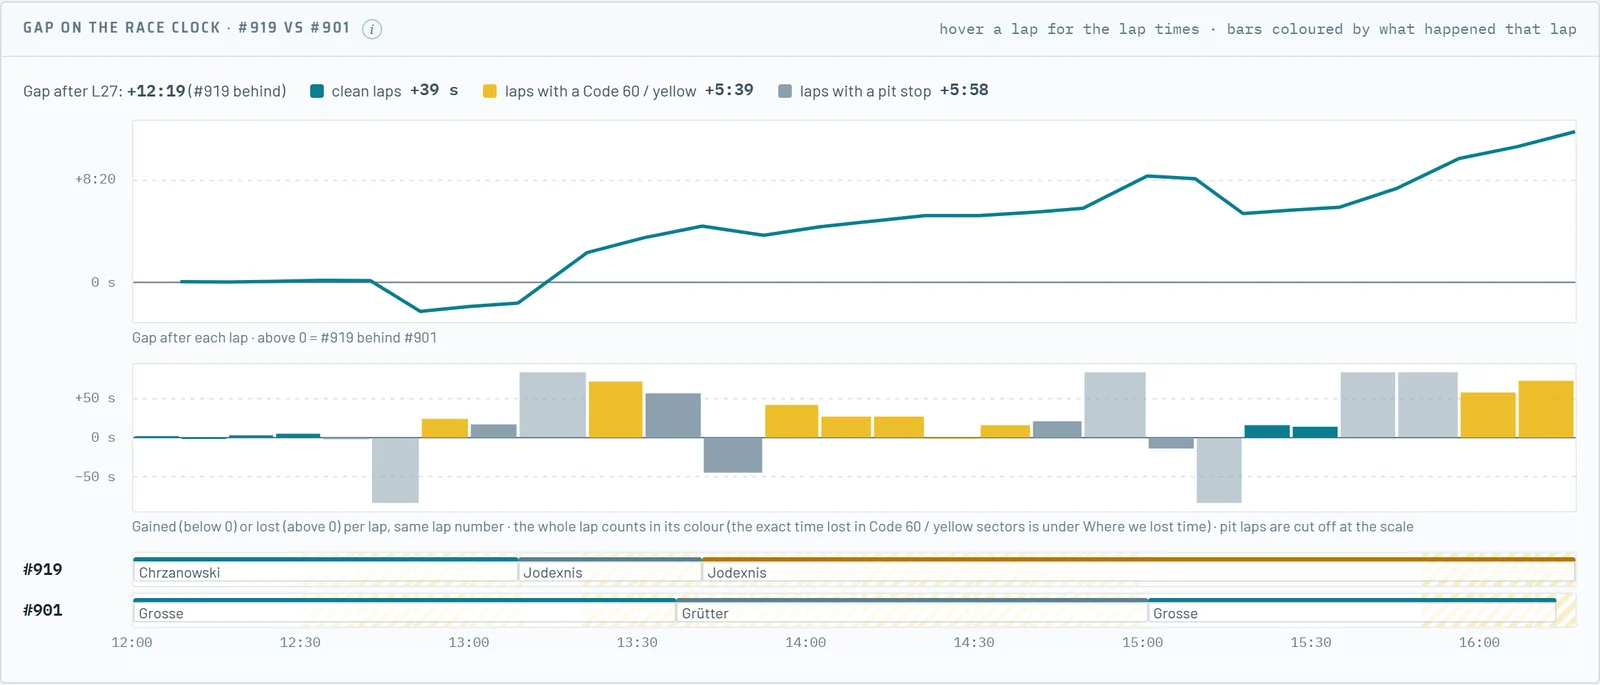Select the Jodexnis stint with grey top bar

tap(610, 571)
